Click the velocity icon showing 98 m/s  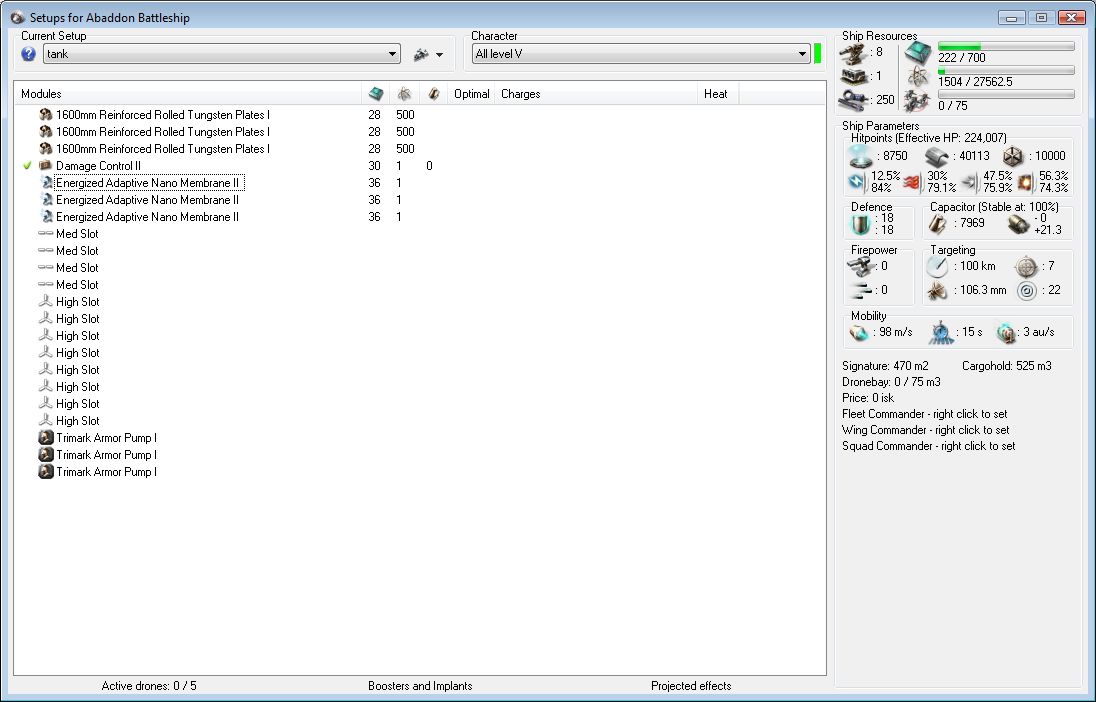click(859, 332)
